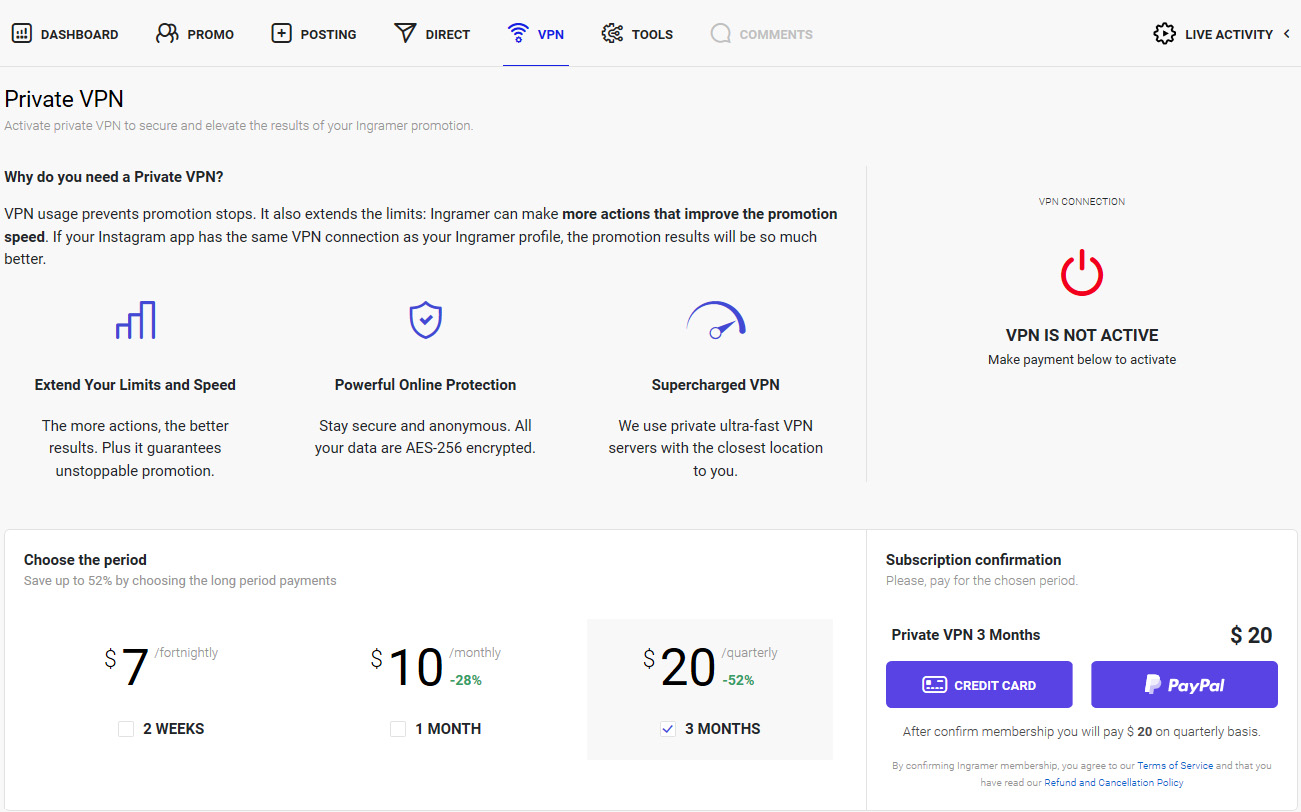The height and width of the screenshot is (812, 1301).
Task: Click Private VPN 3 Months label
Action: click(x=966, y=635)
